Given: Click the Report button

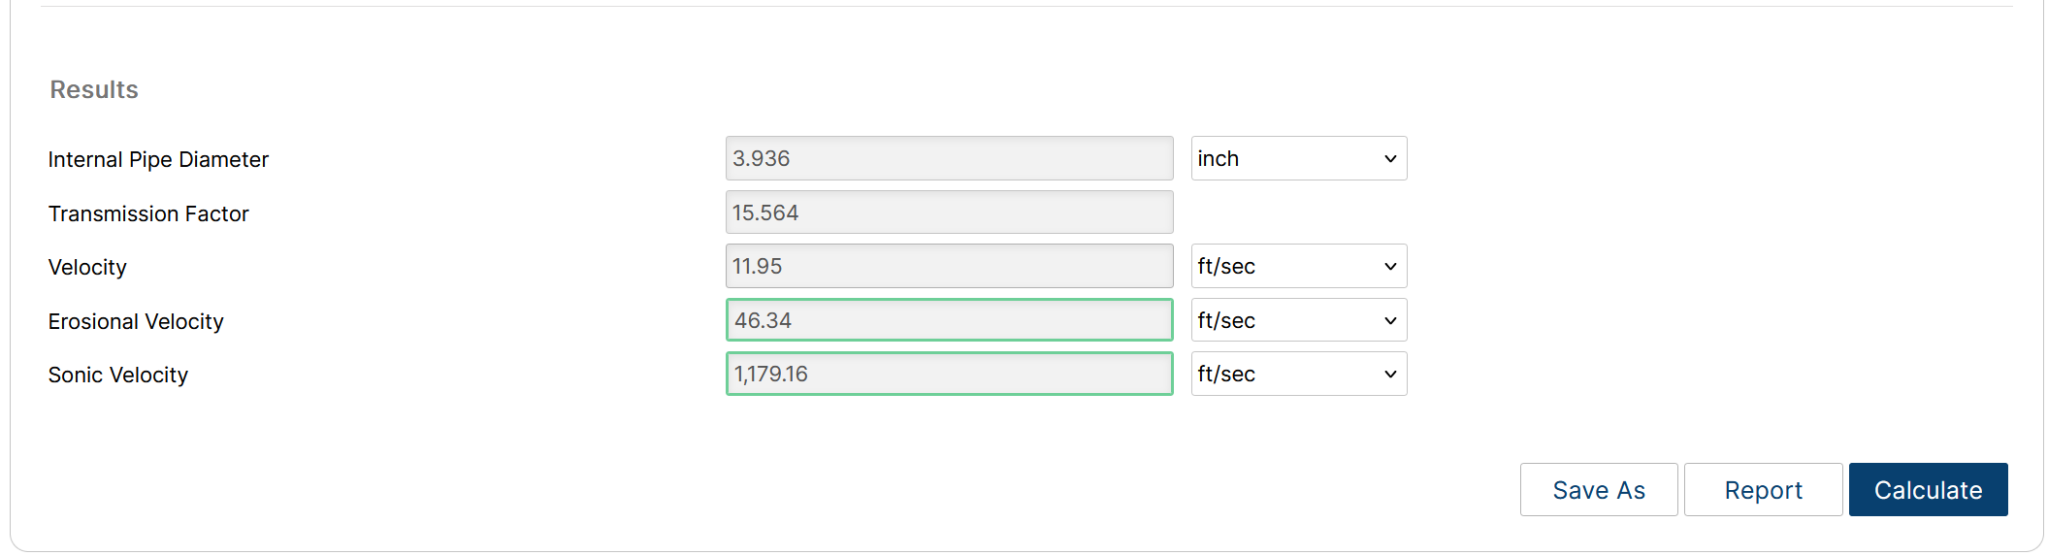Looking at the screenshot, I should point(1762,490).
